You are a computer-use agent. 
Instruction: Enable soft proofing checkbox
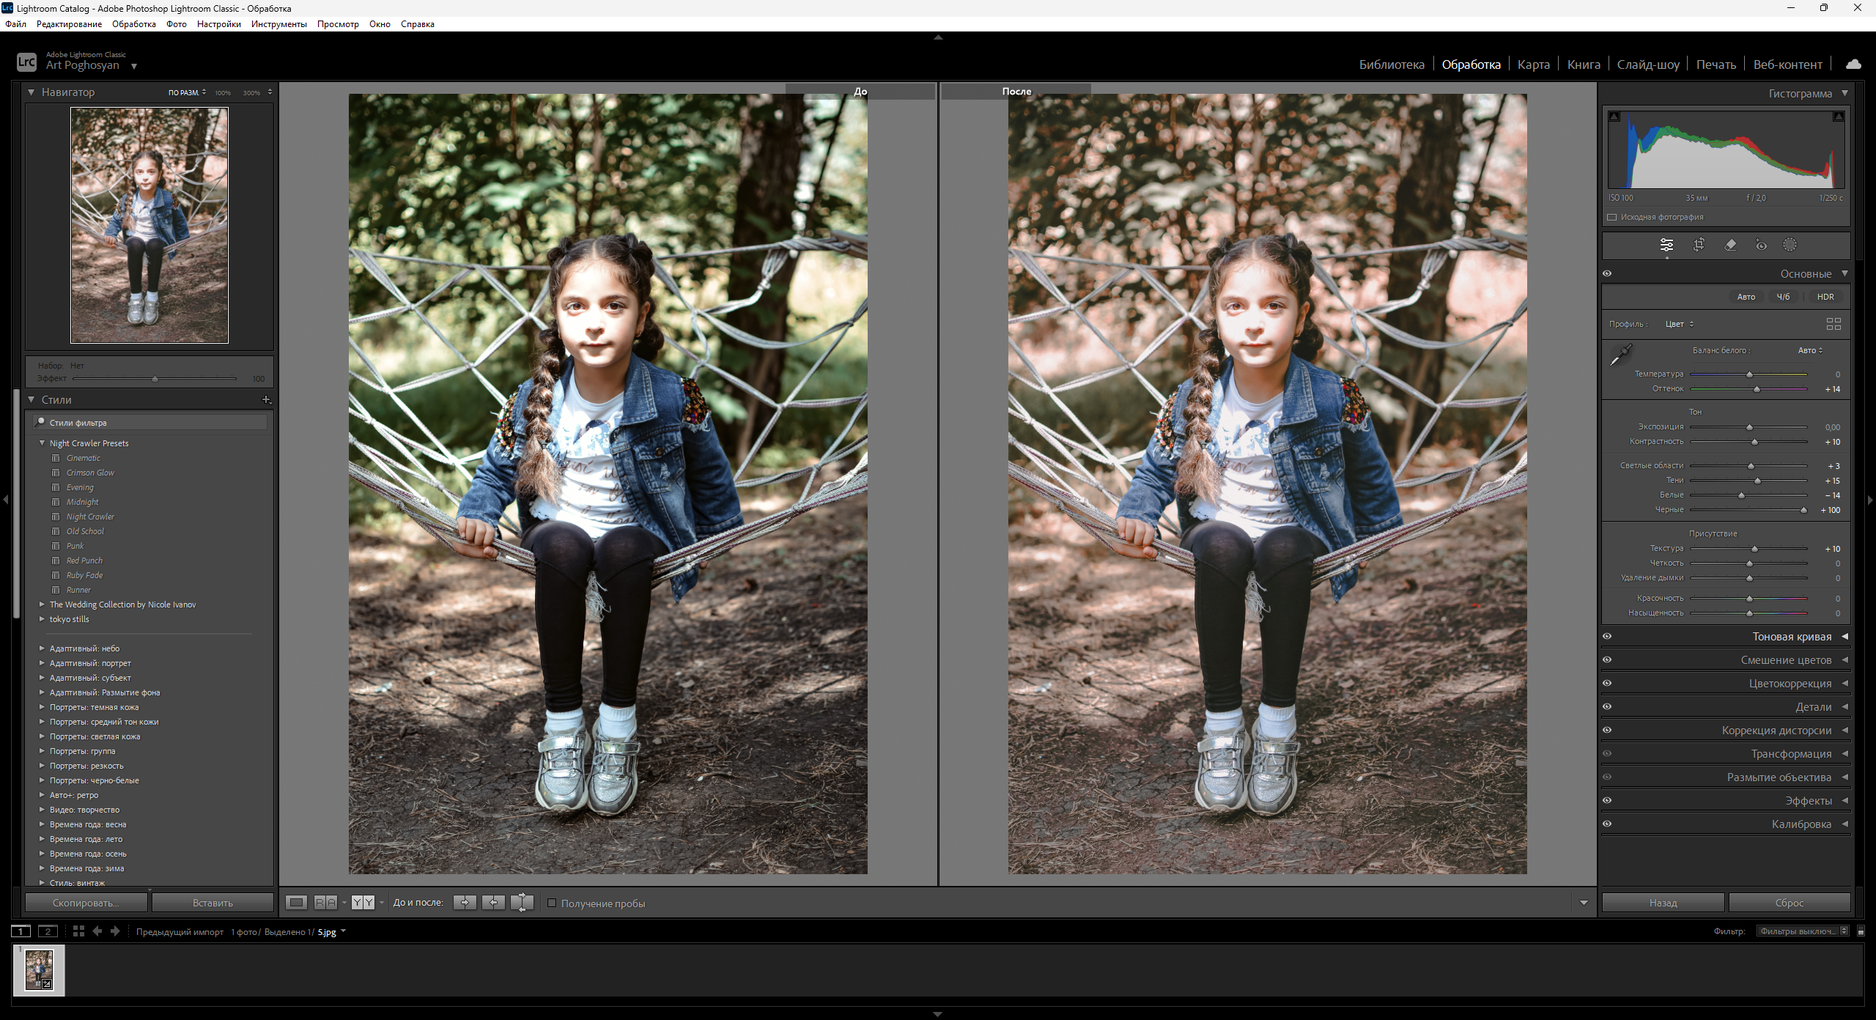point(551,903)
